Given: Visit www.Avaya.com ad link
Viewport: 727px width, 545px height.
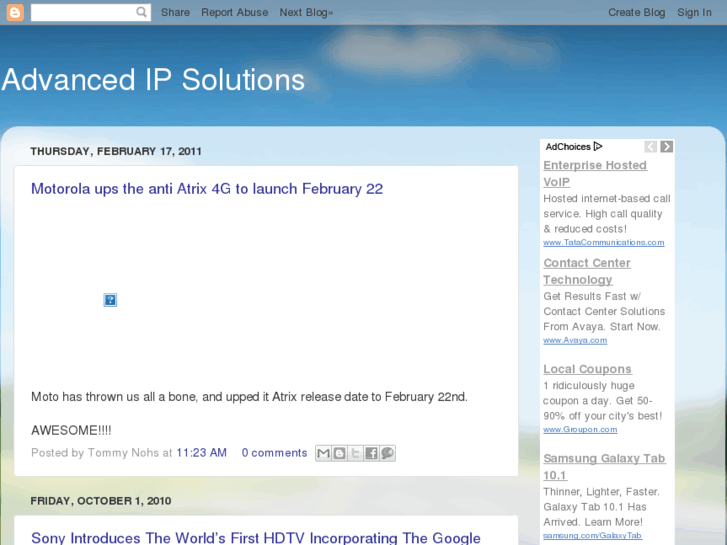Looking at the screenshot, I should tap(575, 340).
